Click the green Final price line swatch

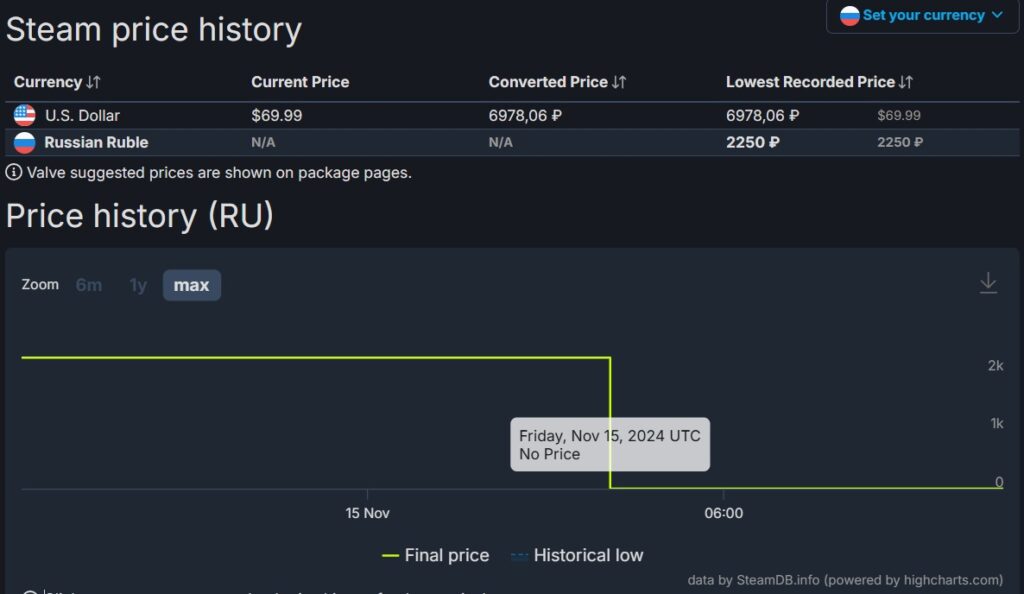(390, 556)
